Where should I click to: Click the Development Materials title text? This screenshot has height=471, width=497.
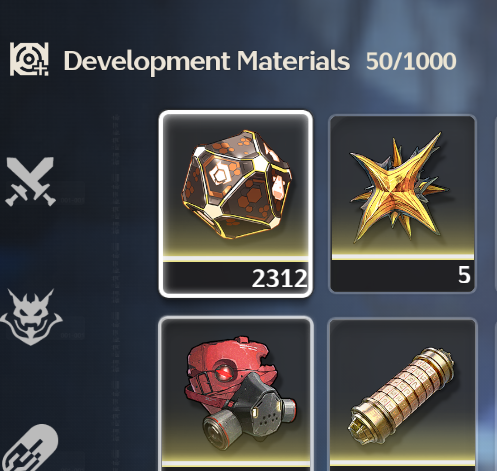(207, 62)
